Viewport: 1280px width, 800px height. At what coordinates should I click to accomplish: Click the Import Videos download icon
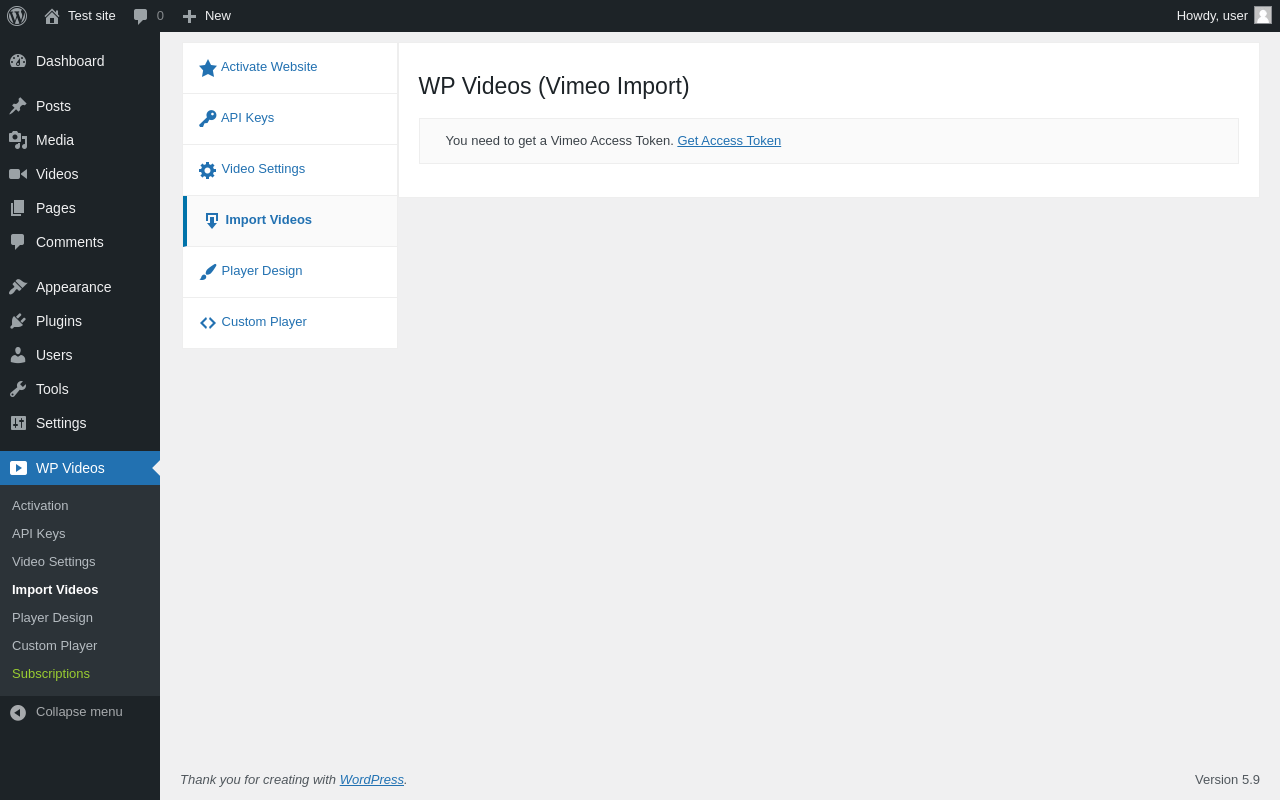212,221
